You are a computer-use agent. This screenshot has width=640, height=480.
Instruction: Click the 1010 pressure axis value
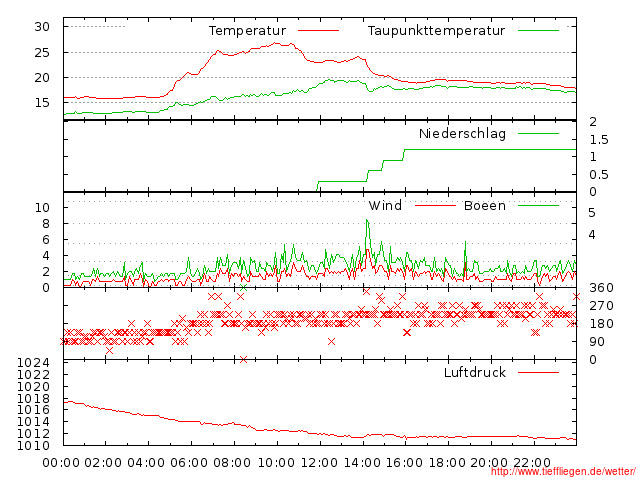(33, 445)
